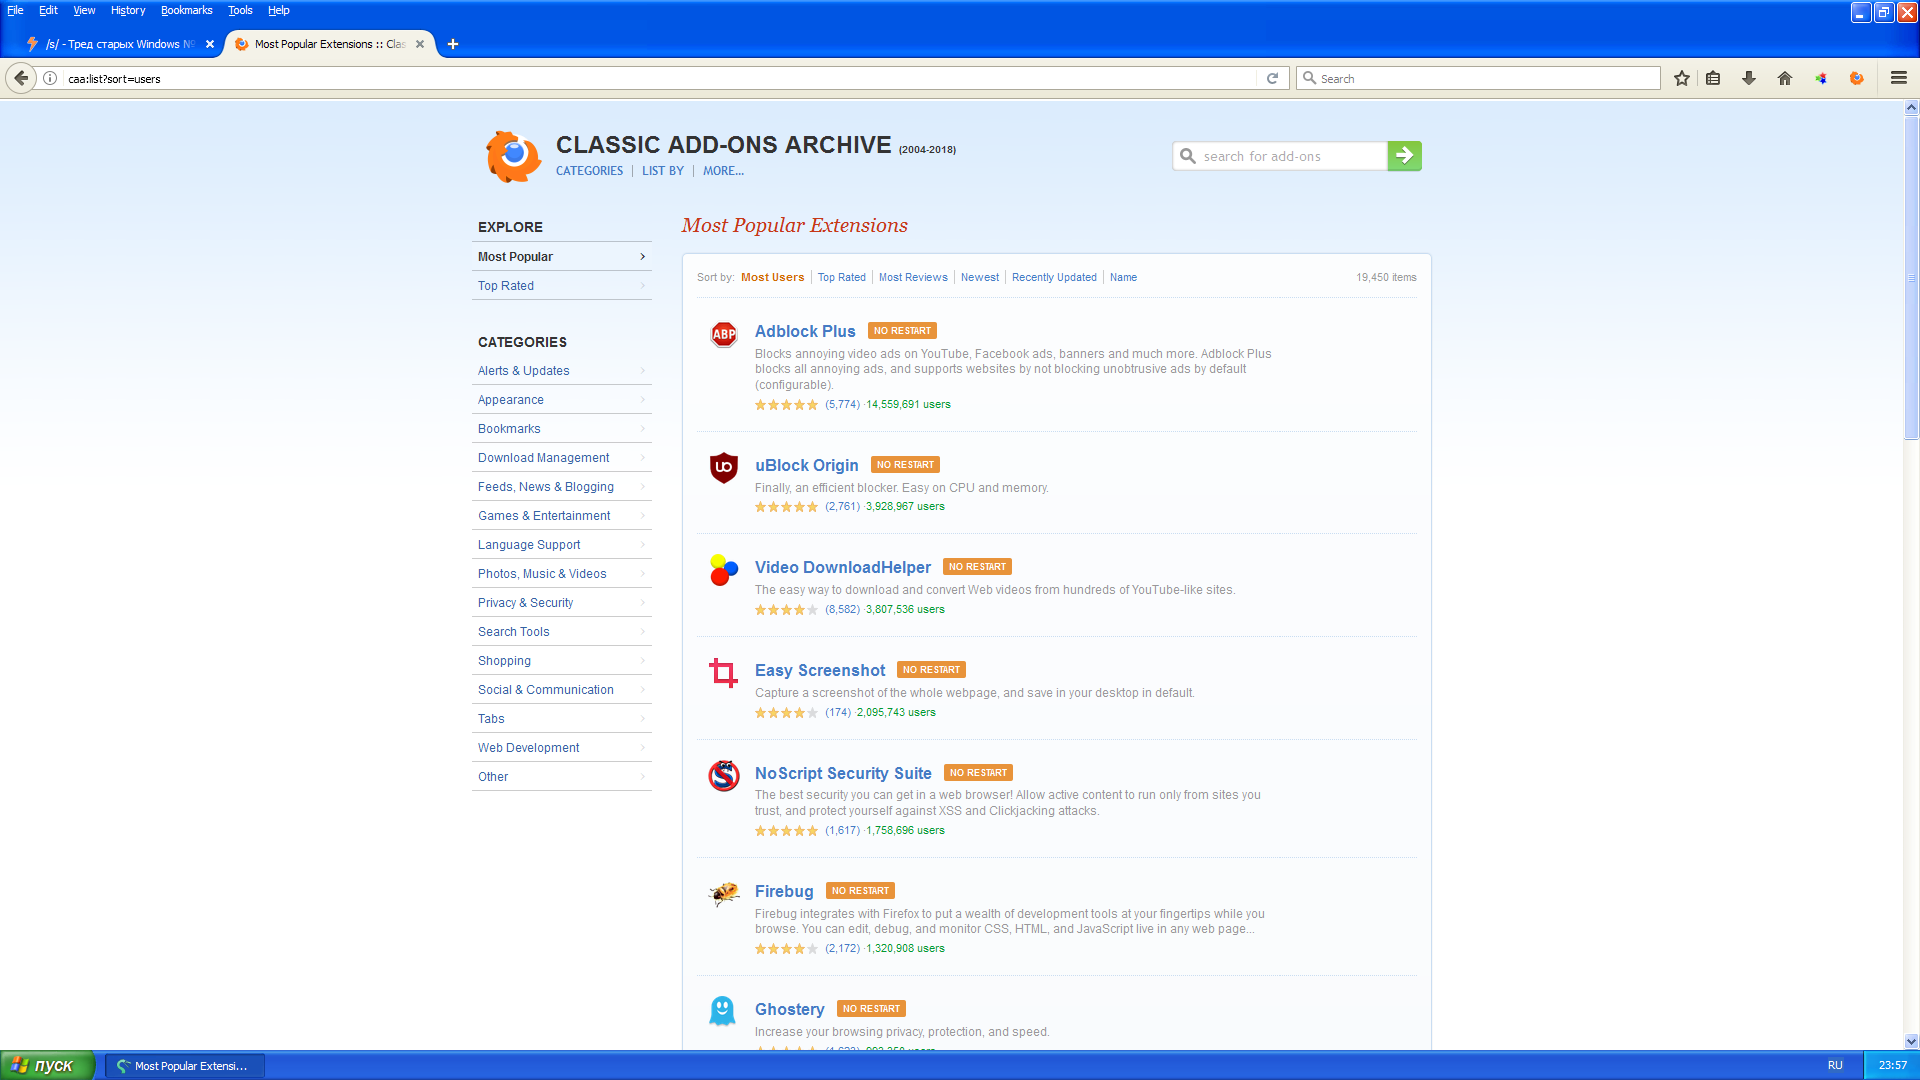Image resolution: width=1920 pixels, height=1080 pixels.
Task: Click the Firebug bug icon
Action: [x=724, y=893]
